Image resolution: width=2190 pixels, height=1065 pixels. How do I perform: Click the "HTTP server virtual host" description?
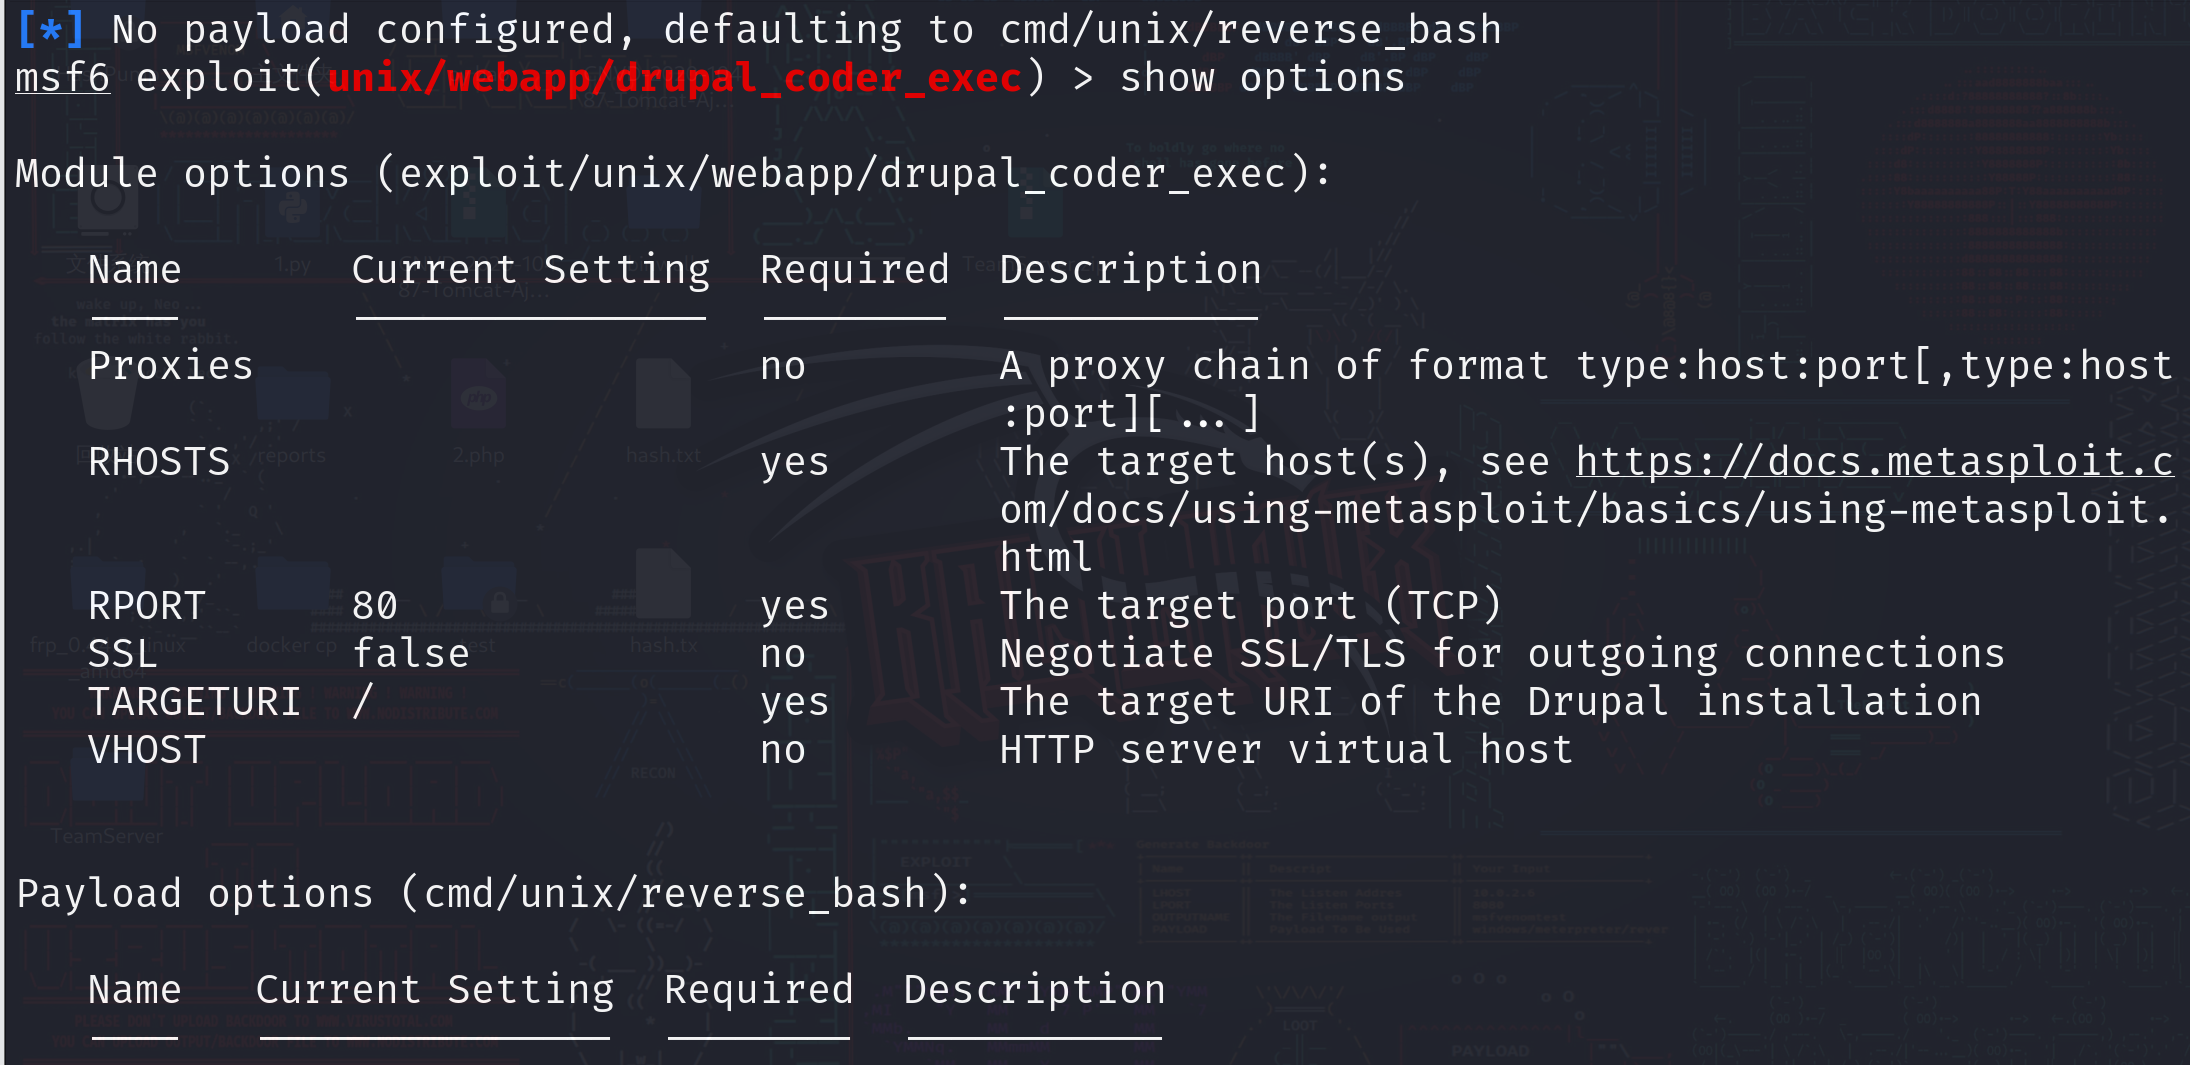pos(1286,750)
